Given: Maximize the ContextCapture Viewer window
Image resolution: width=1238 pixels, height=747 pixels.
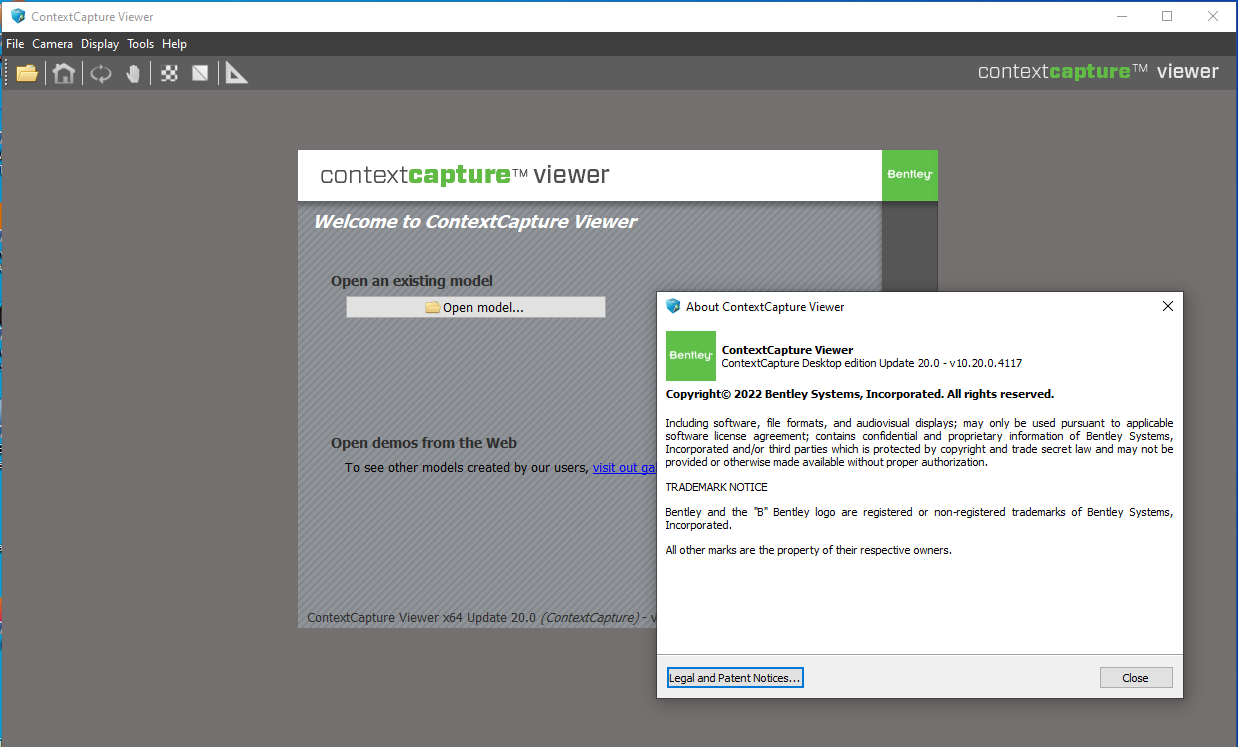Looking at the screenshot, I should (x=1167, y=16).
